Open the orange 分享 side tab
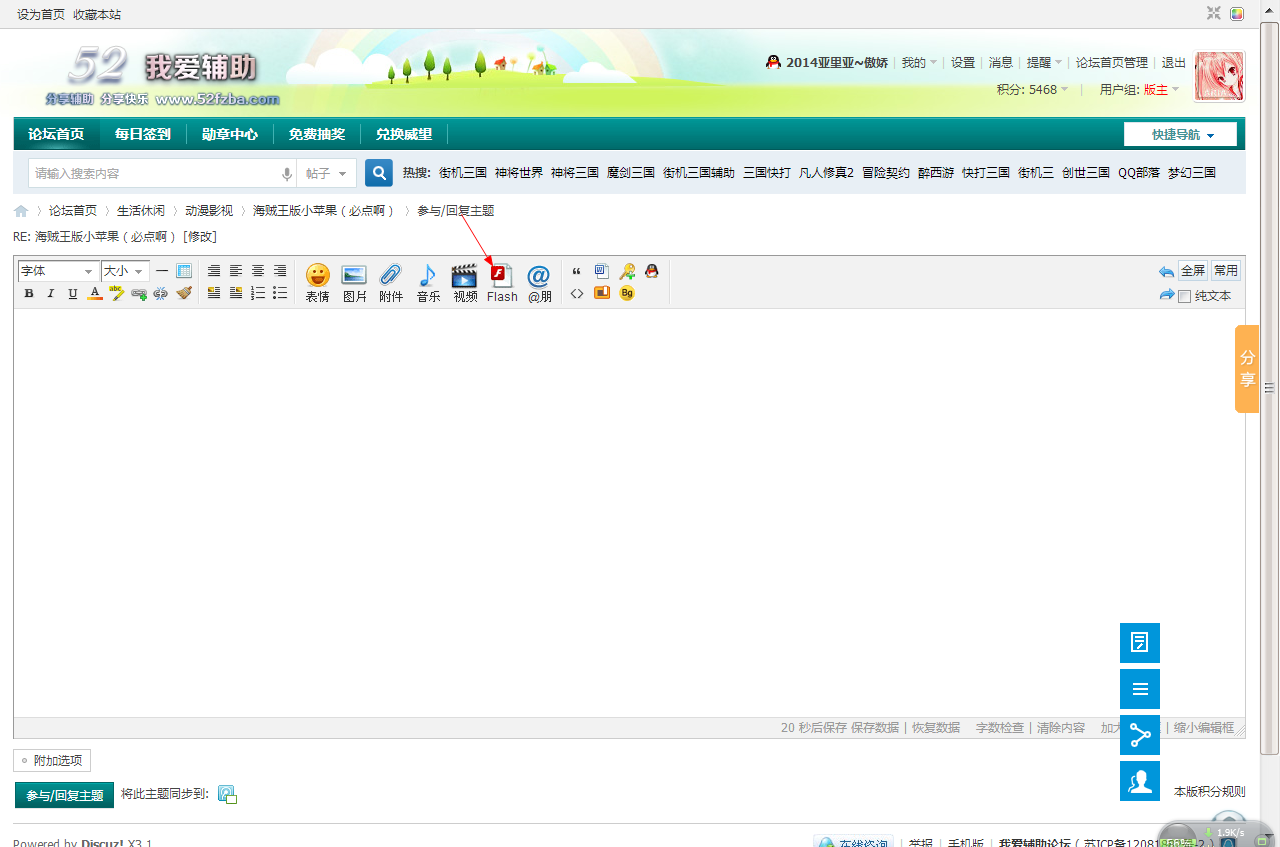1280x847 pixels. click(1247, 369)
